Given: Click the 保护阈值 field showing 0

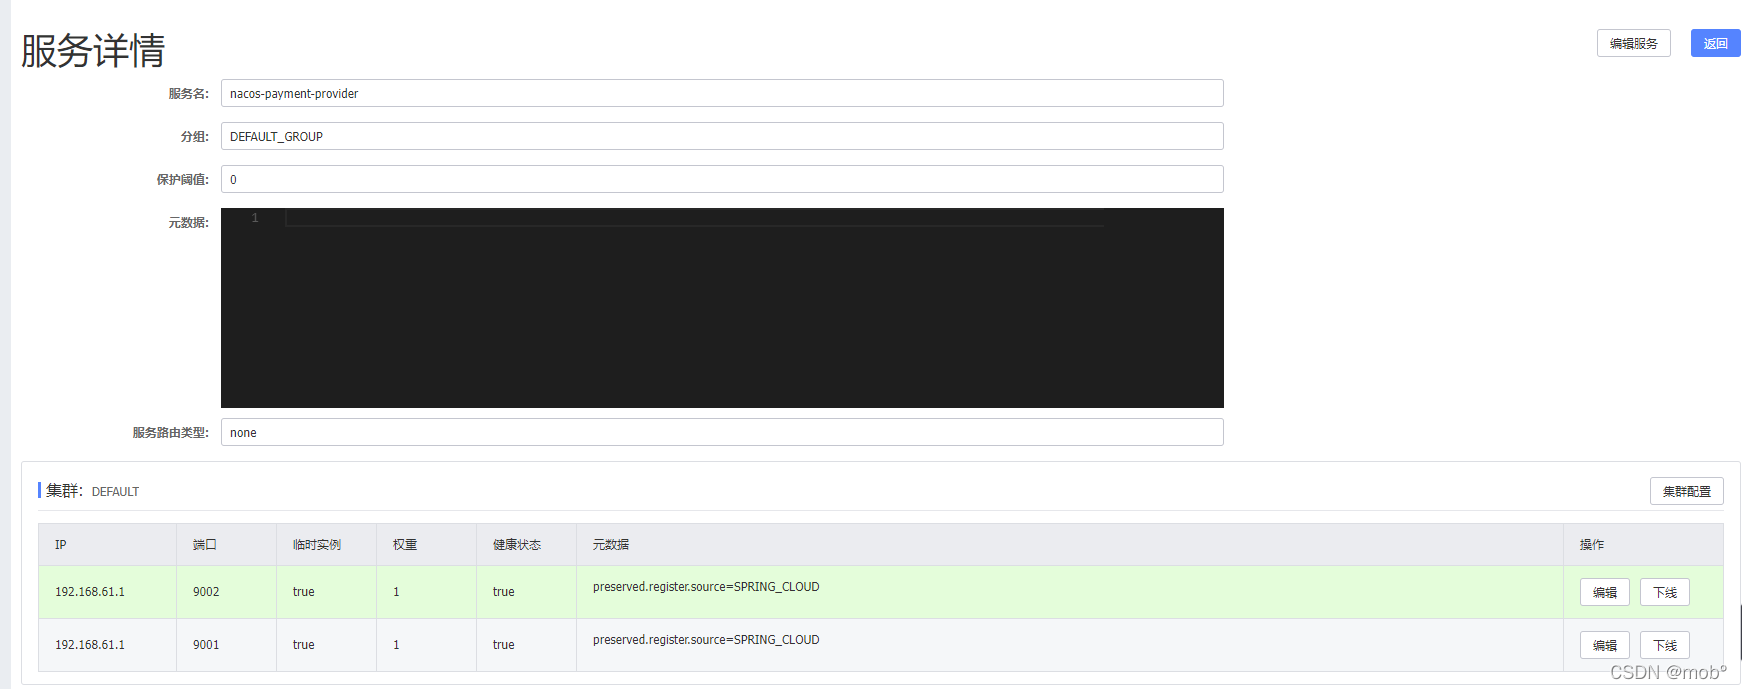Looking at the screenshot, I should click(722, 179).
